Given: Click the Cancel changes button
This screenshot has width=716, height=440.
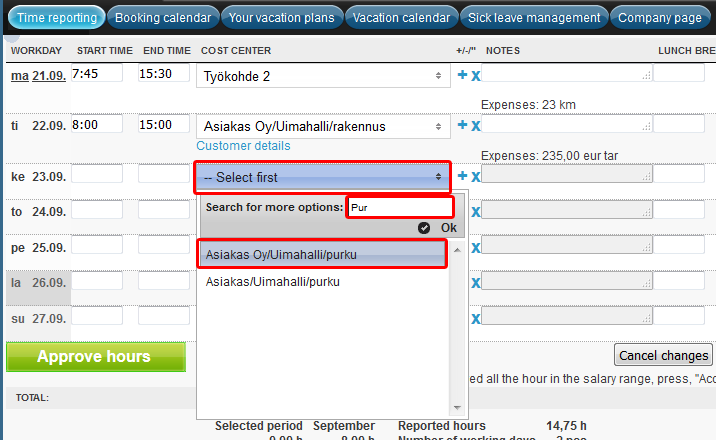Looking at the screenshot, I should [663, 355].
